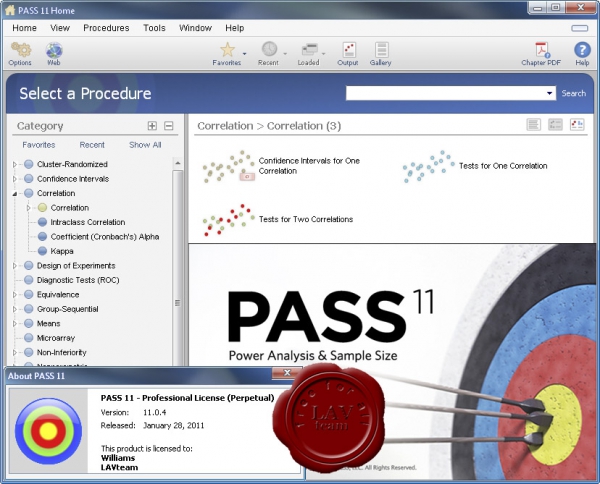Expand the Cluster-Randomized category
Viewport: 600px width, 484px height.
[15, 164]
